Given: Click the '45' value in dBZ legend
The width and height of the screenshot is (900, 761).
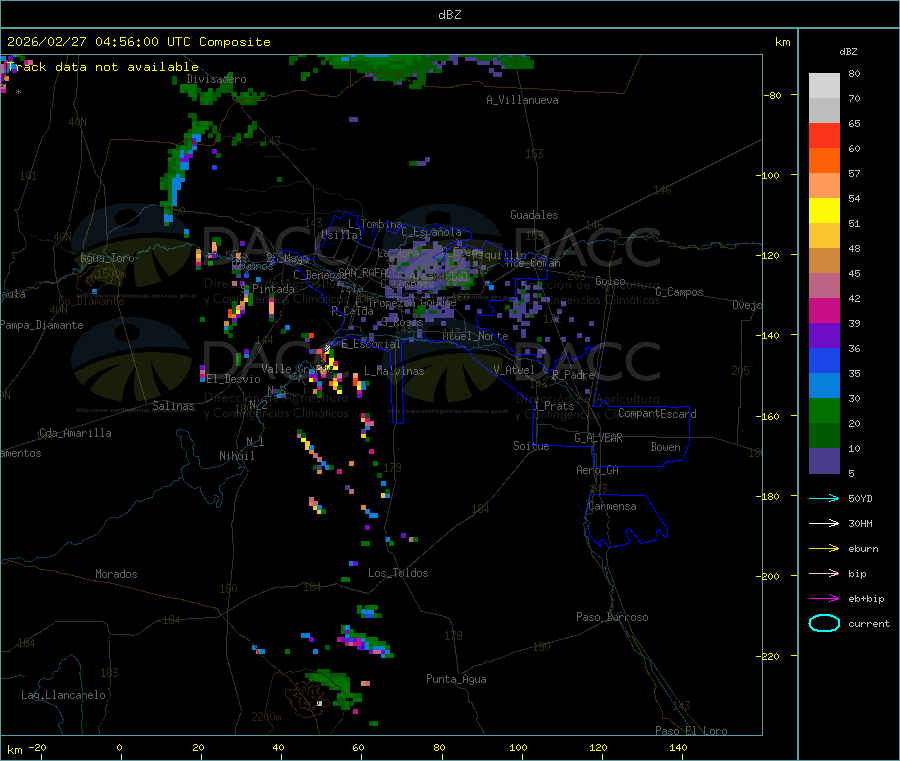Looking at the screenshot, I should point(854,273).
